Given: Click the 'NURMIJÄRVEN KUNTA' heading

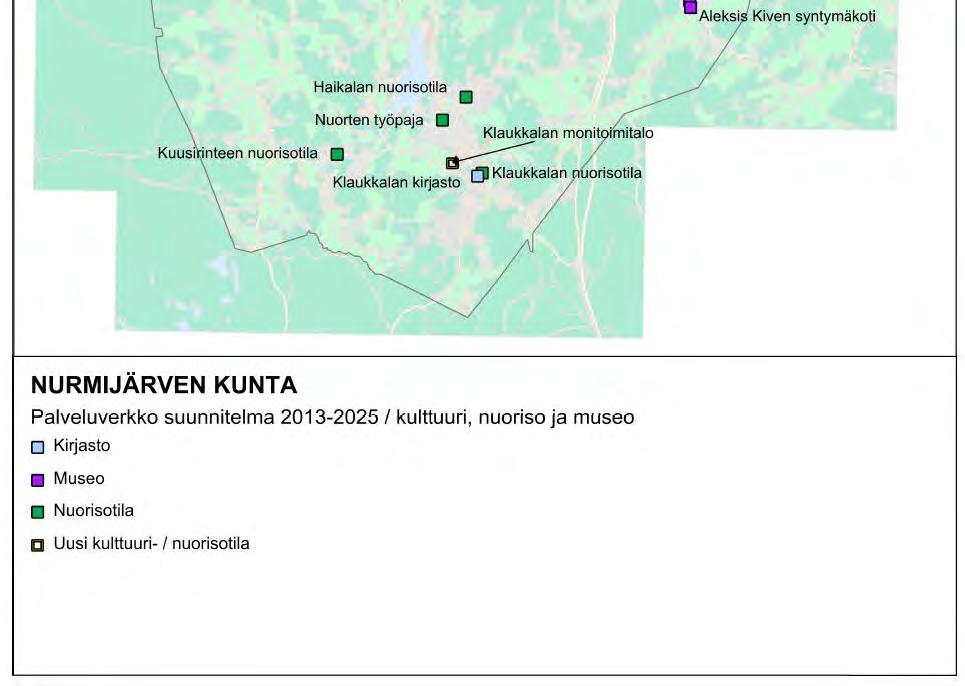Looking at the screenshot, I should click(x=164, y=385).
